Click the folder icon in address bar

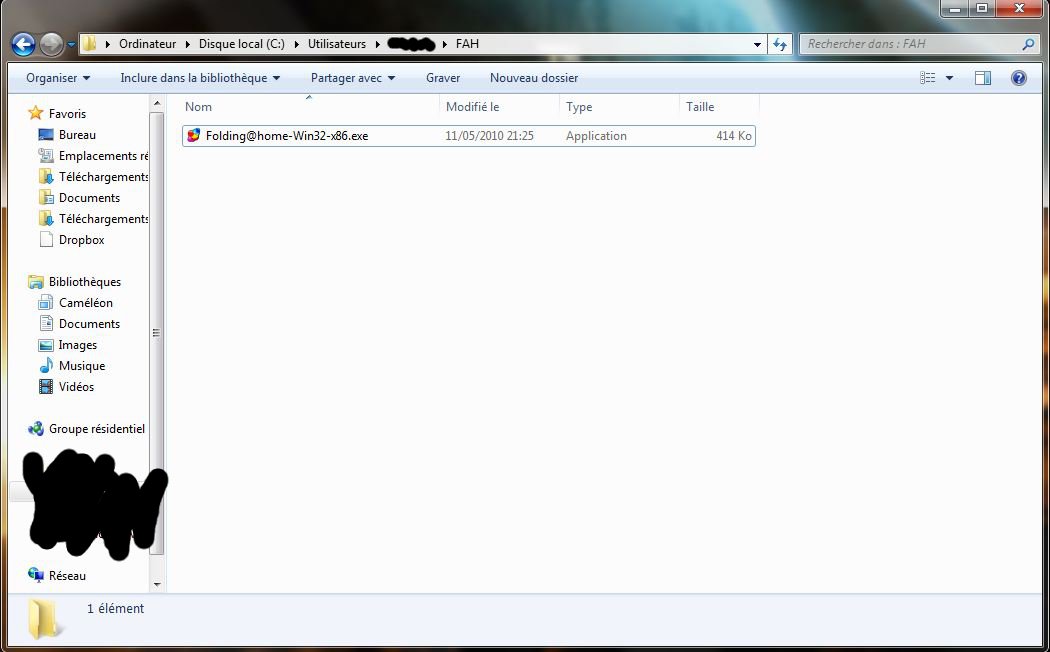(x=89, y=44)
